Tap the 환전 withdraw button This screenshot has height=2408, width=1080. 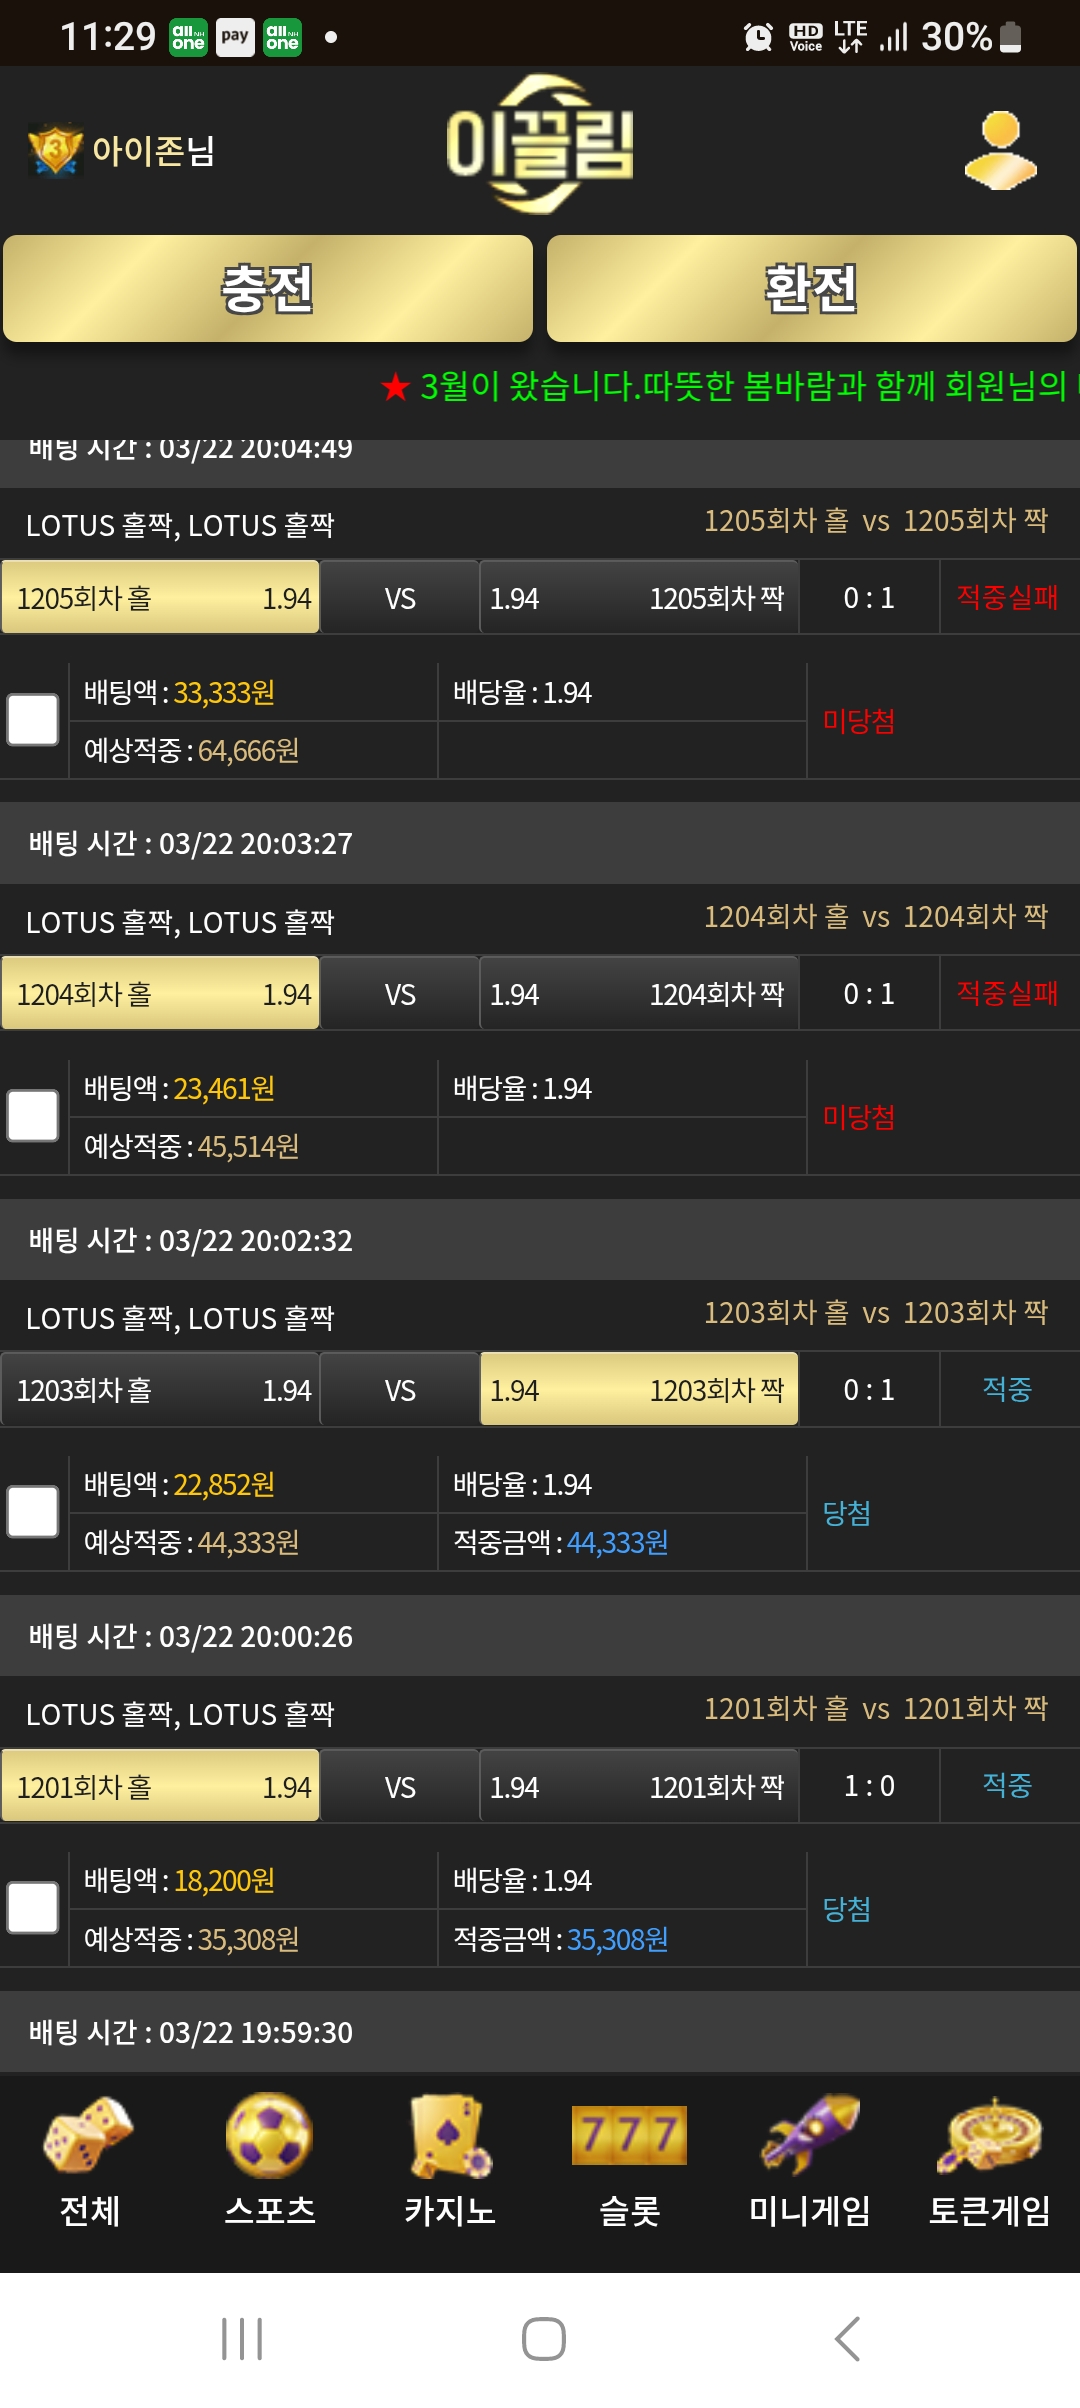coord(812,289)
